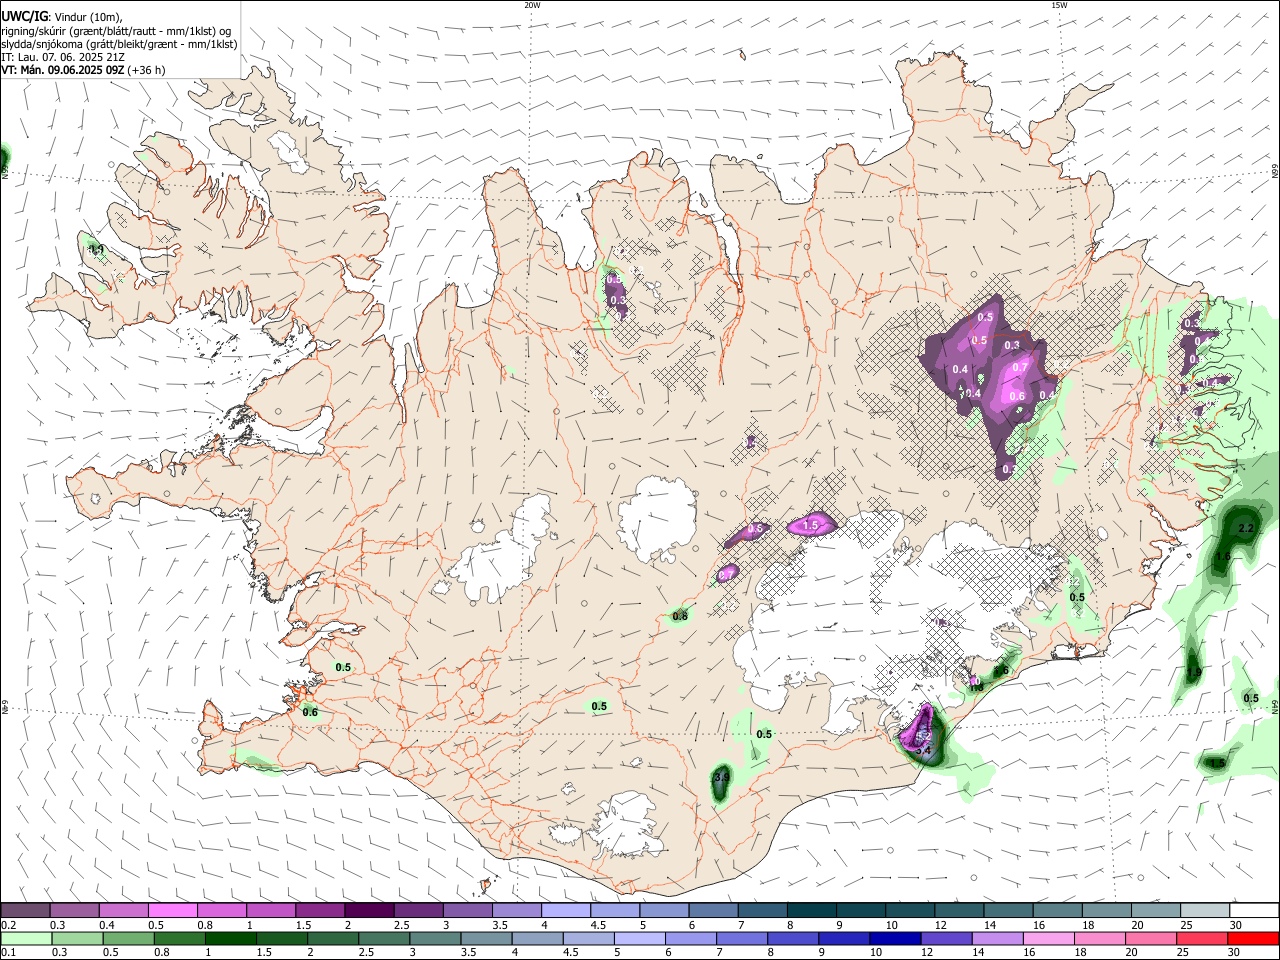The width and height of the screenshot is (1280, 960).
Task: Pick the darkest purple snow swatch between 2 and 2.5
Action: pos(369,910)
